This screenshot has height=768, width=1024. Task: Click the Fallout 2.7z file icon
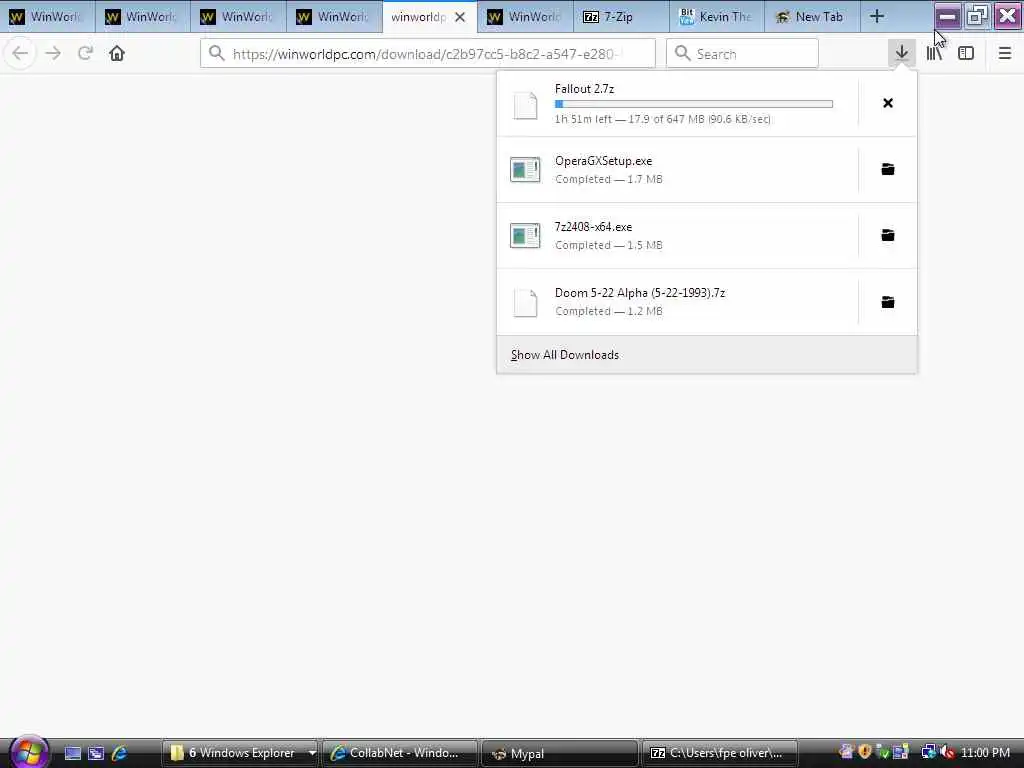pos(525,105)
